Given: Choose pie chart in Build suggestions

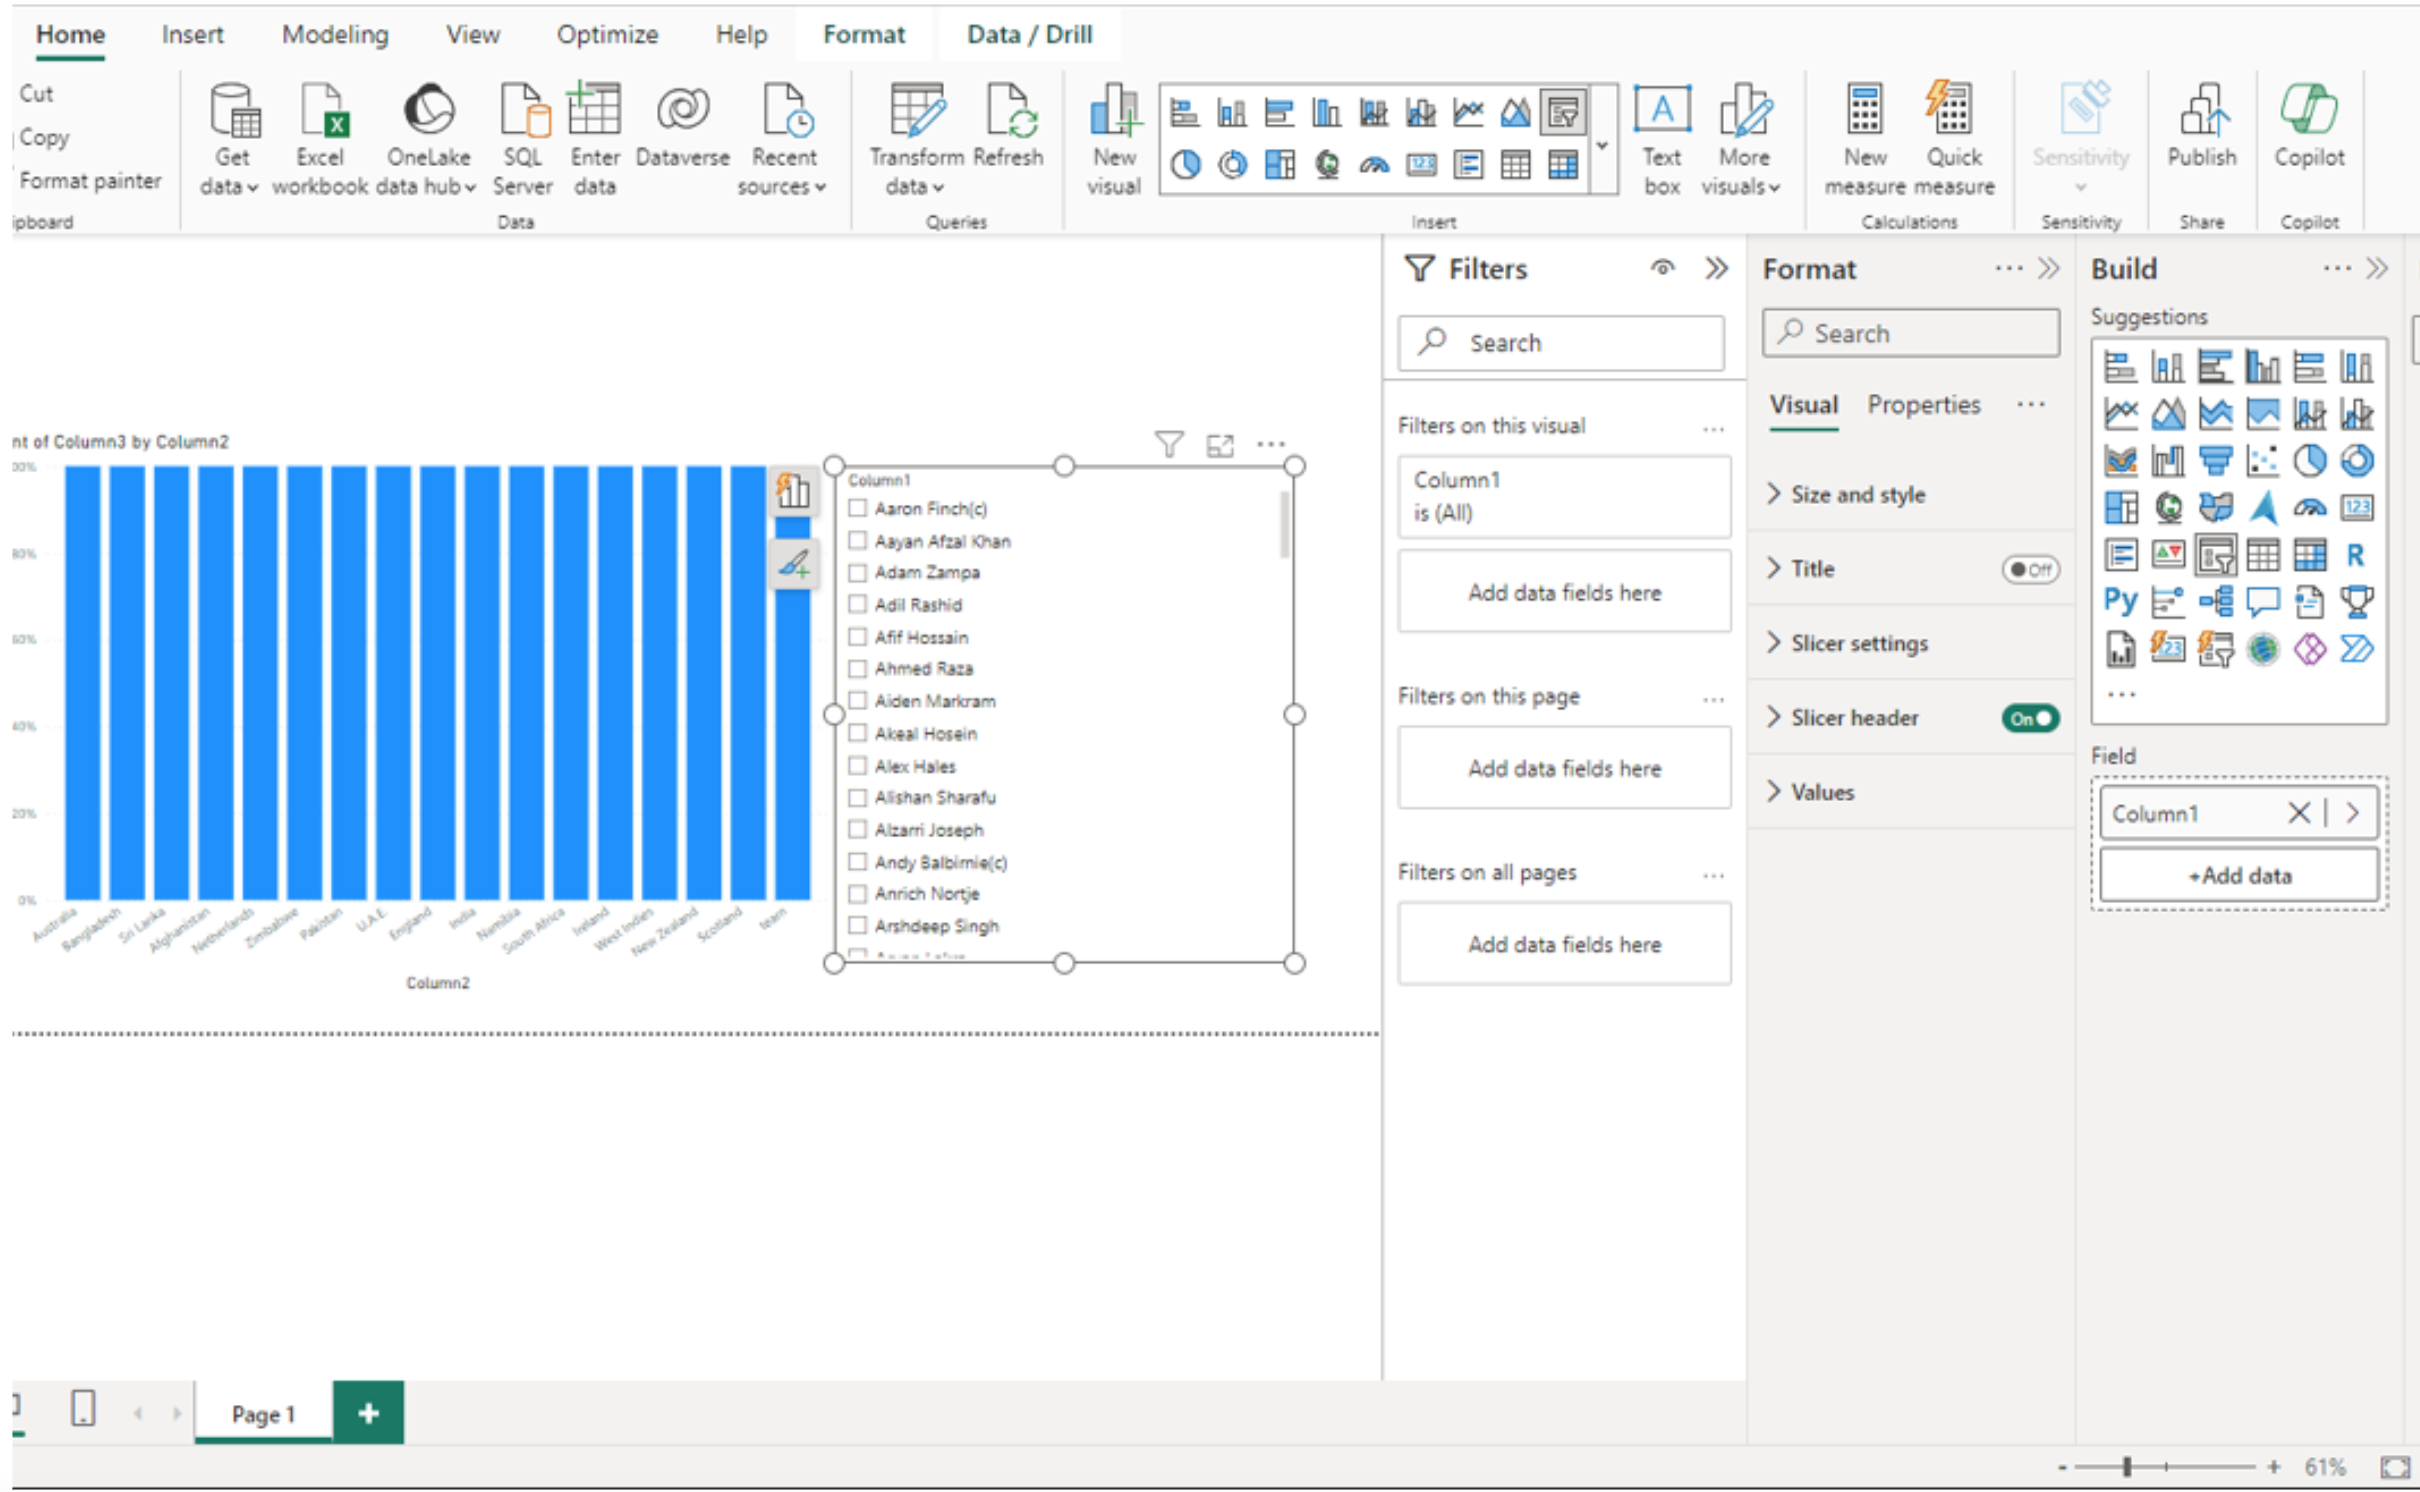Looking at the screenshot, I should click(2309, 460).
